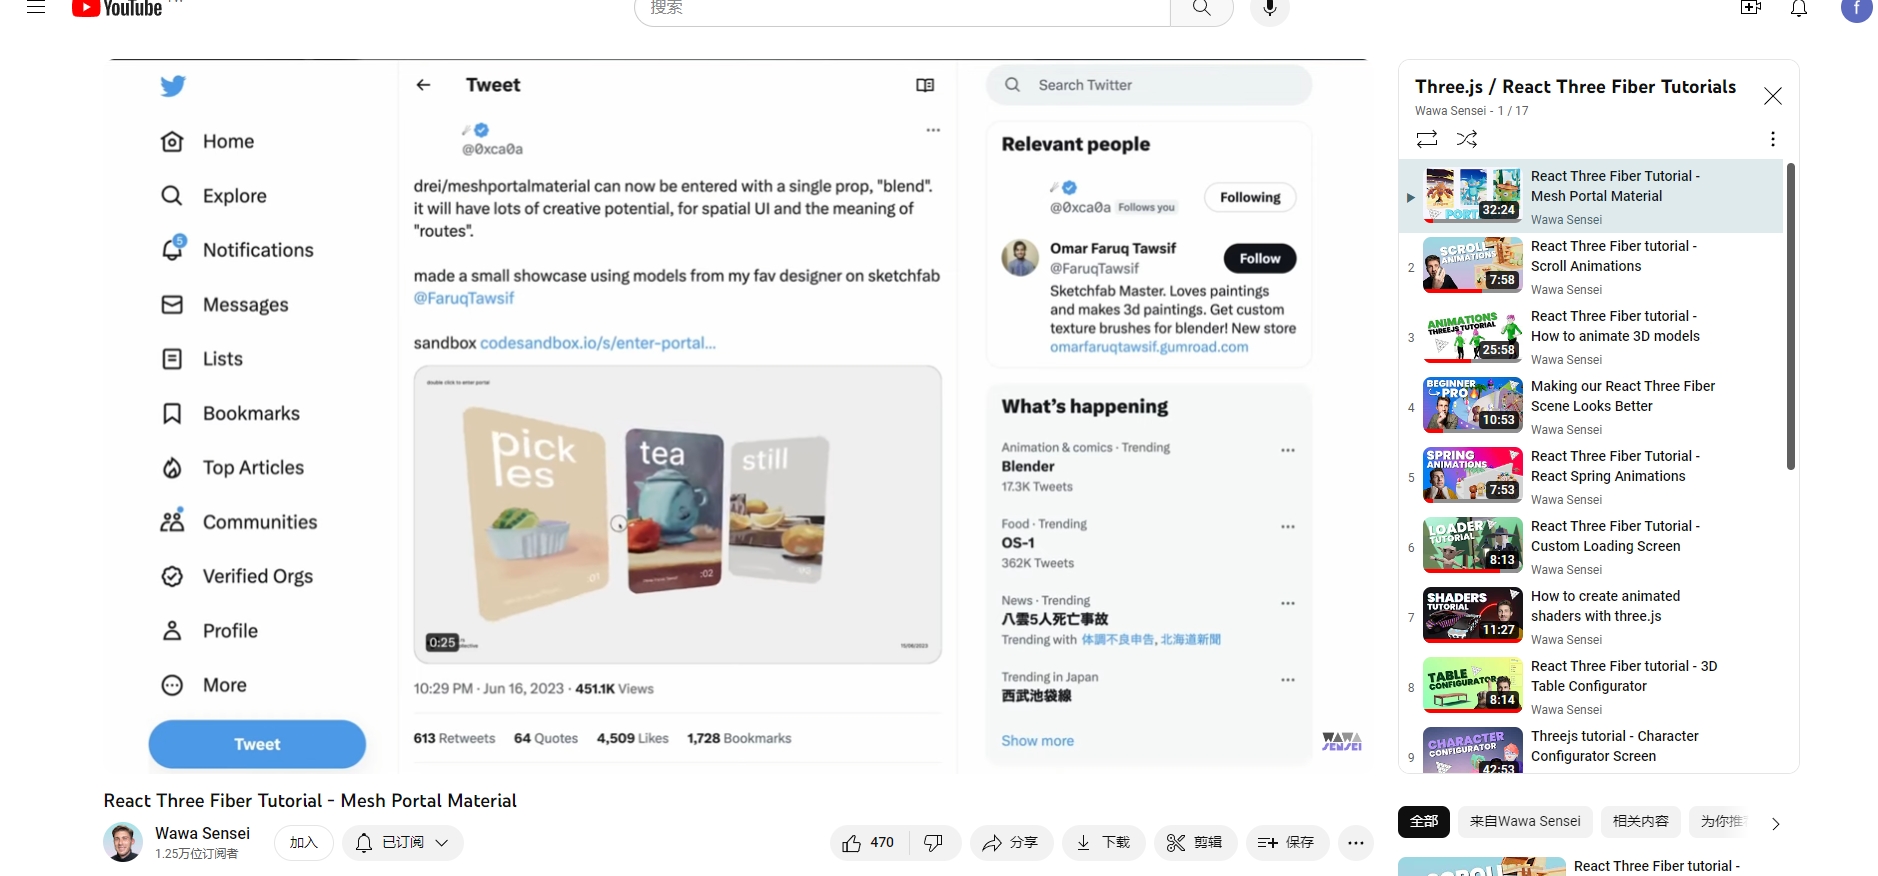Open the hamburger guide menu
The image size is (1878, 876).
pyautogui.click(x=36, y=7)
